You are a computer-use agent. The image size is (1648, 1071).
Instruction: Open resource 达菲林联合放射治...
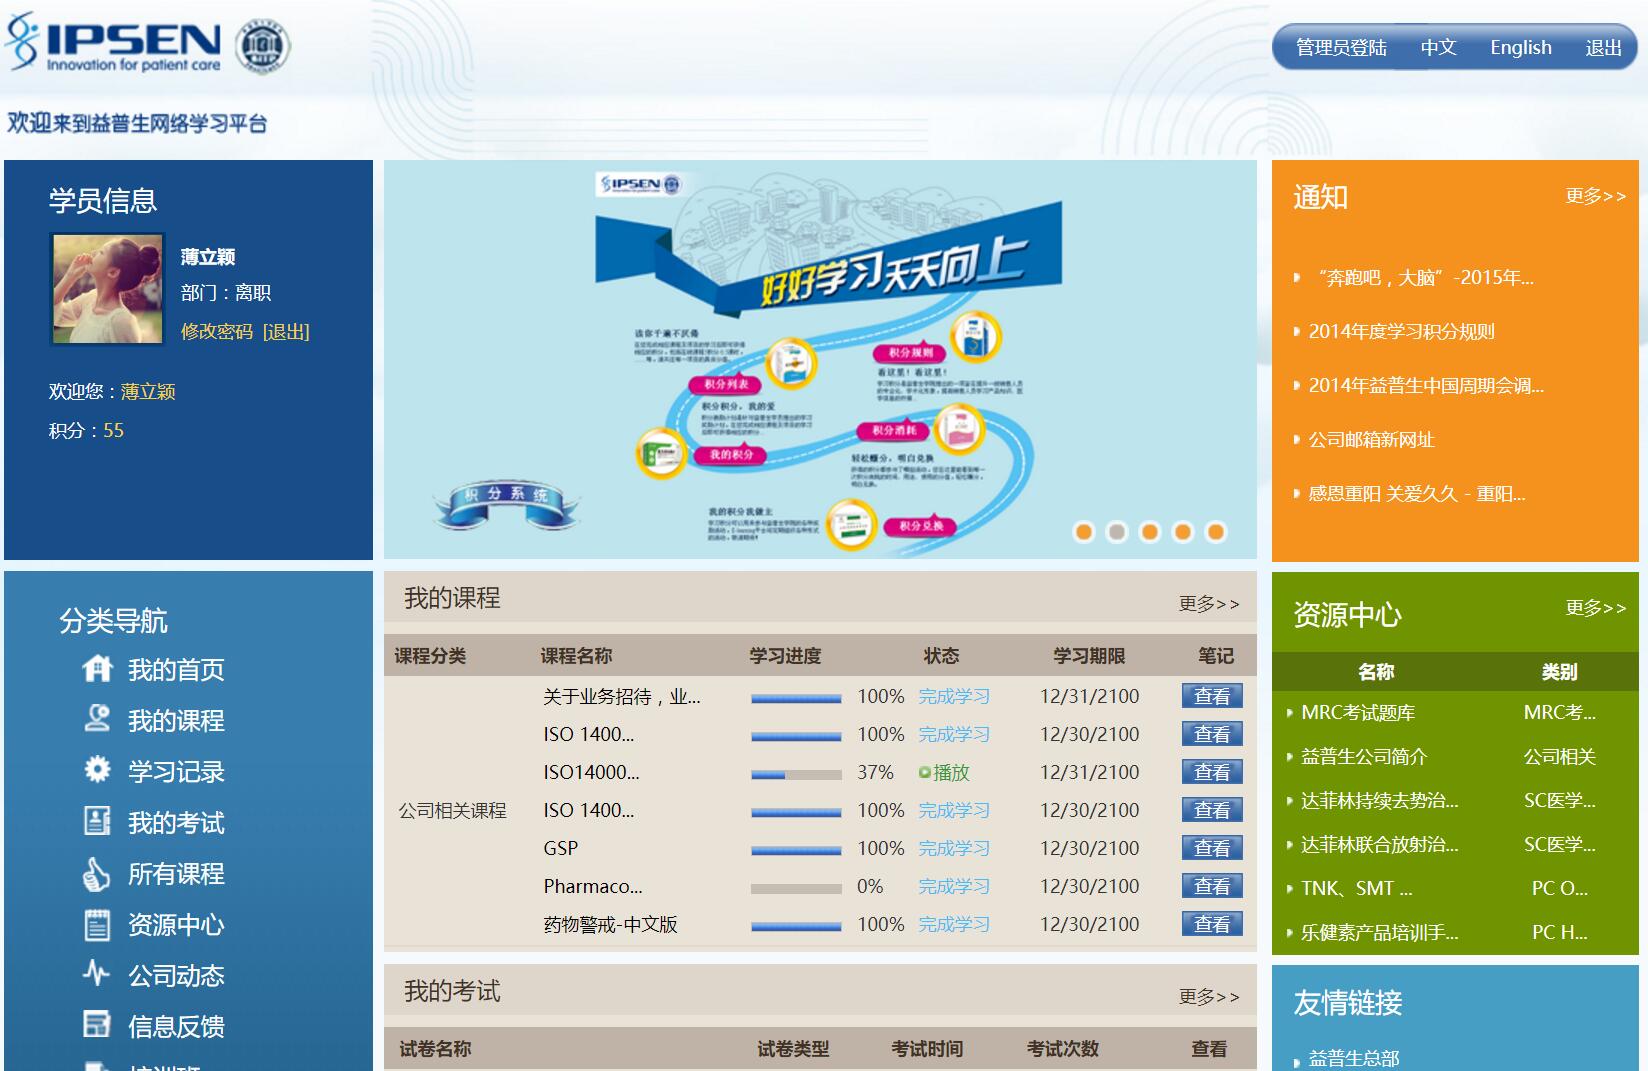click(1380, 844)
